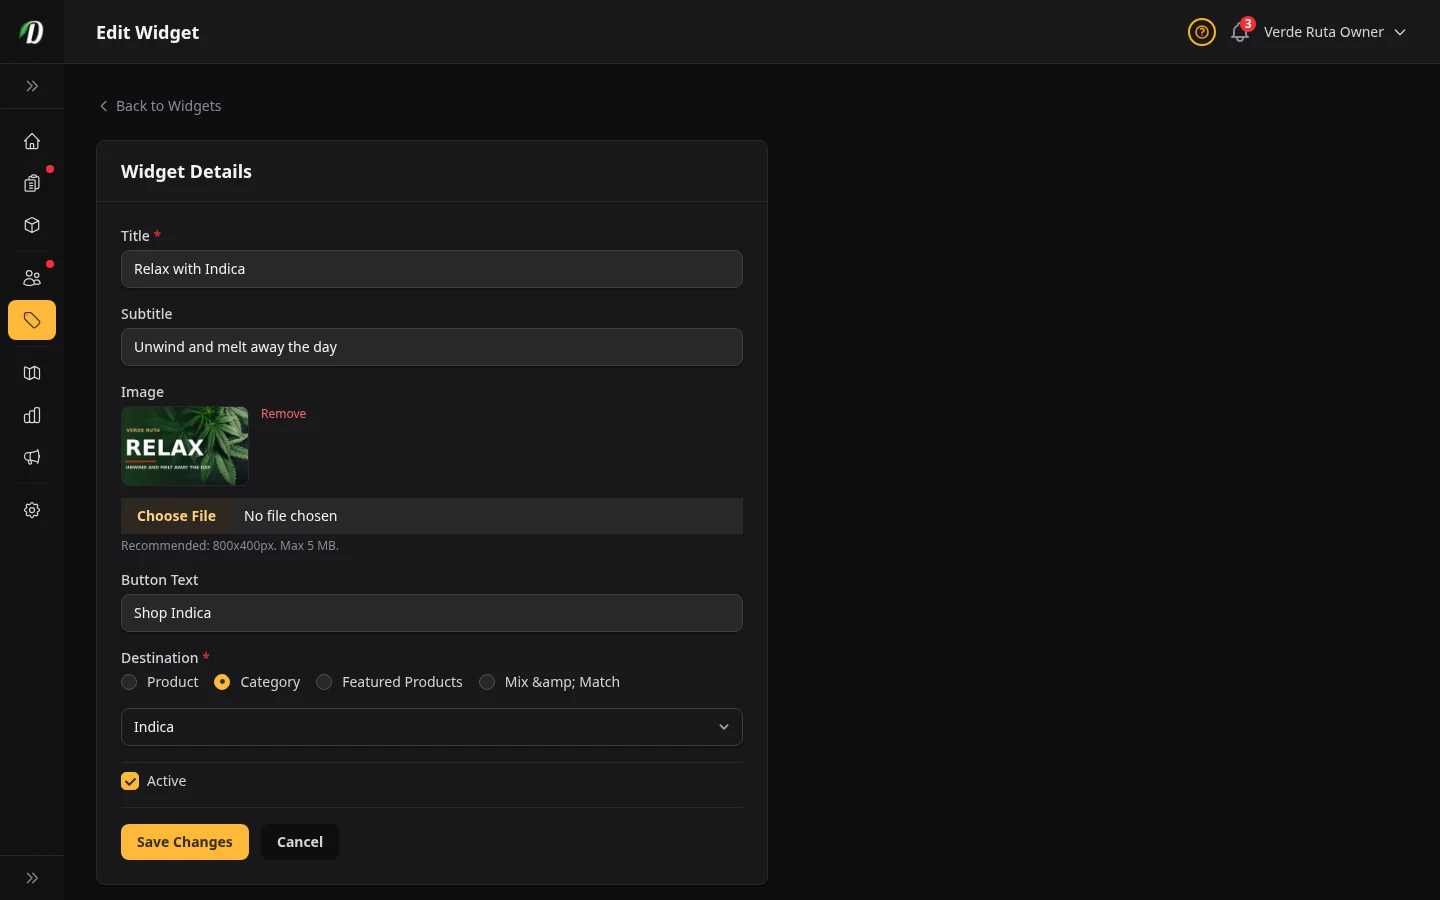Screen dimensions: 1440x900
Task: Click the notification bell with 3 alerts
Action: (1239, 32)
